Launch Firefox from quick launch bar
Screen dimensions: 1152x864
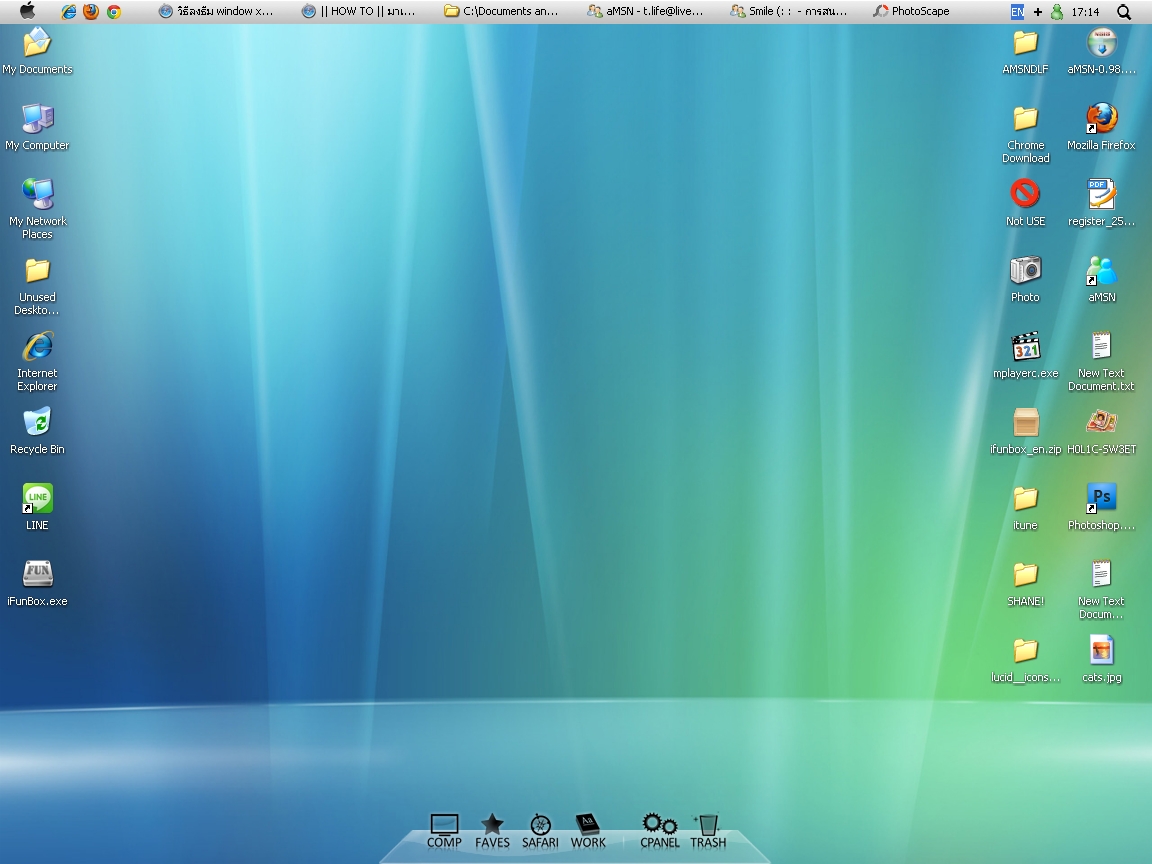point(90,11)
